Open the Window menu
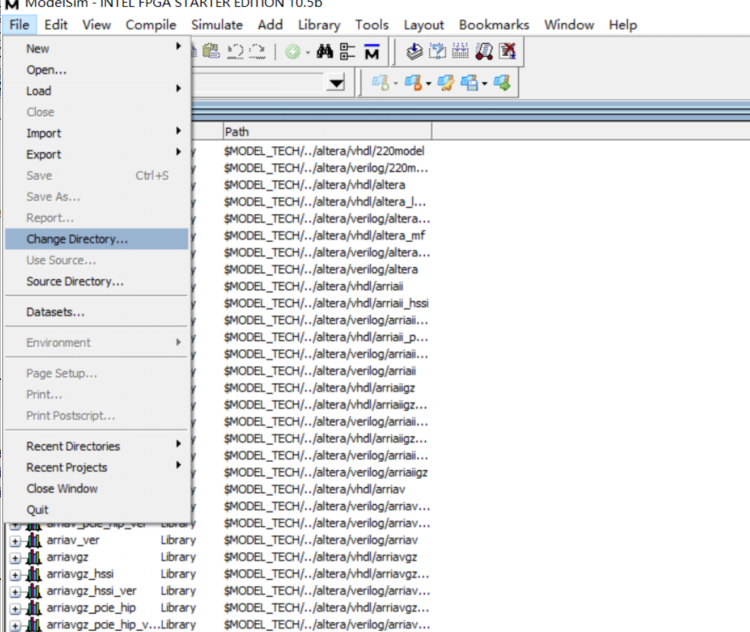The width and height of the screenshot is (750, 632). click(x=569, y=25)
